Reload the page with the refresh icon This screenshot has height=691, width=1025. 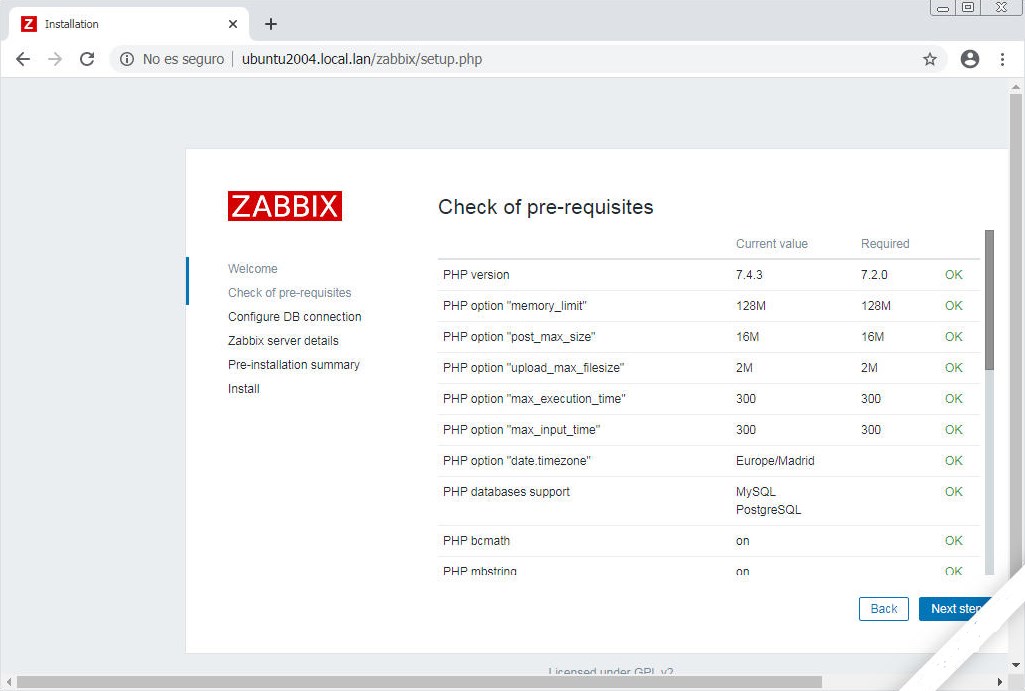point(87,59)
